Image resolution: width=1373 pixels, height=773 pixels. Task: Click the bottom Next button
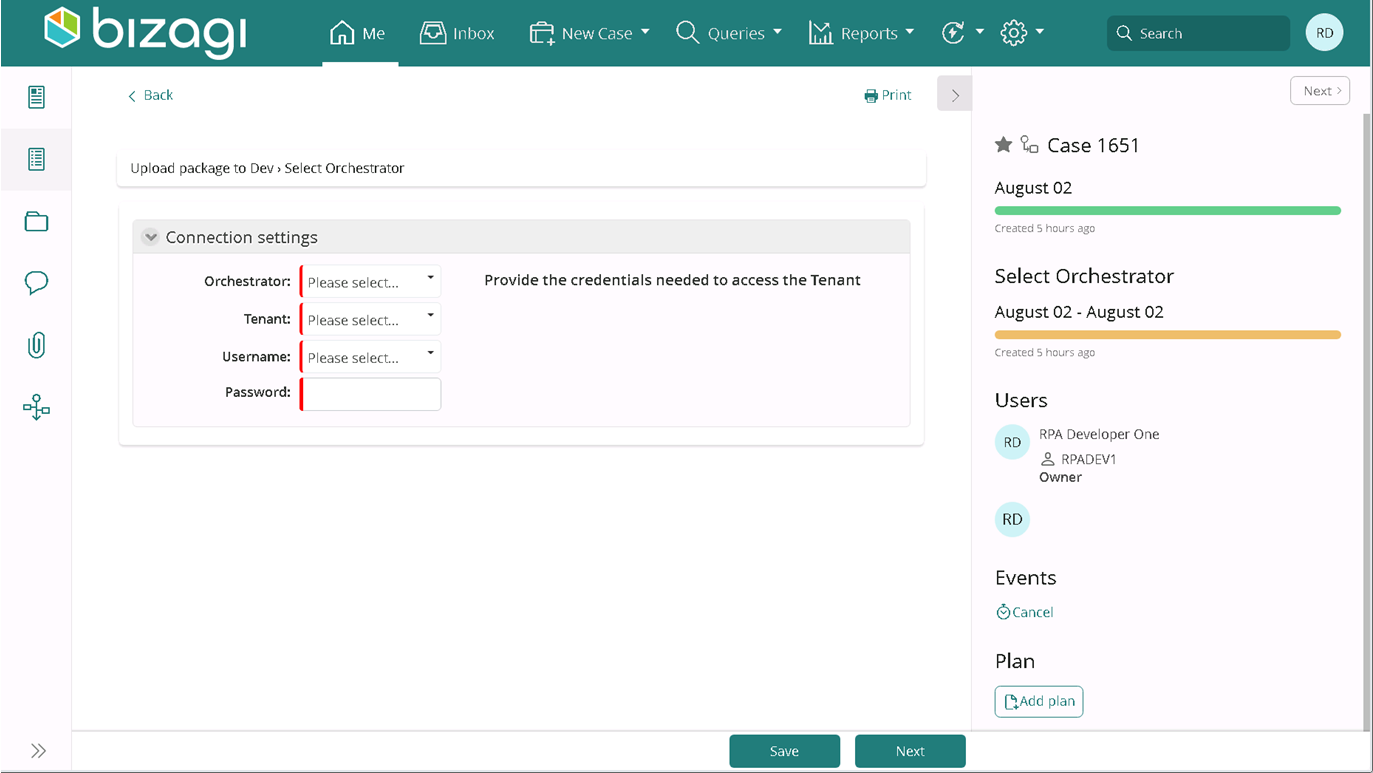point(910,751)
